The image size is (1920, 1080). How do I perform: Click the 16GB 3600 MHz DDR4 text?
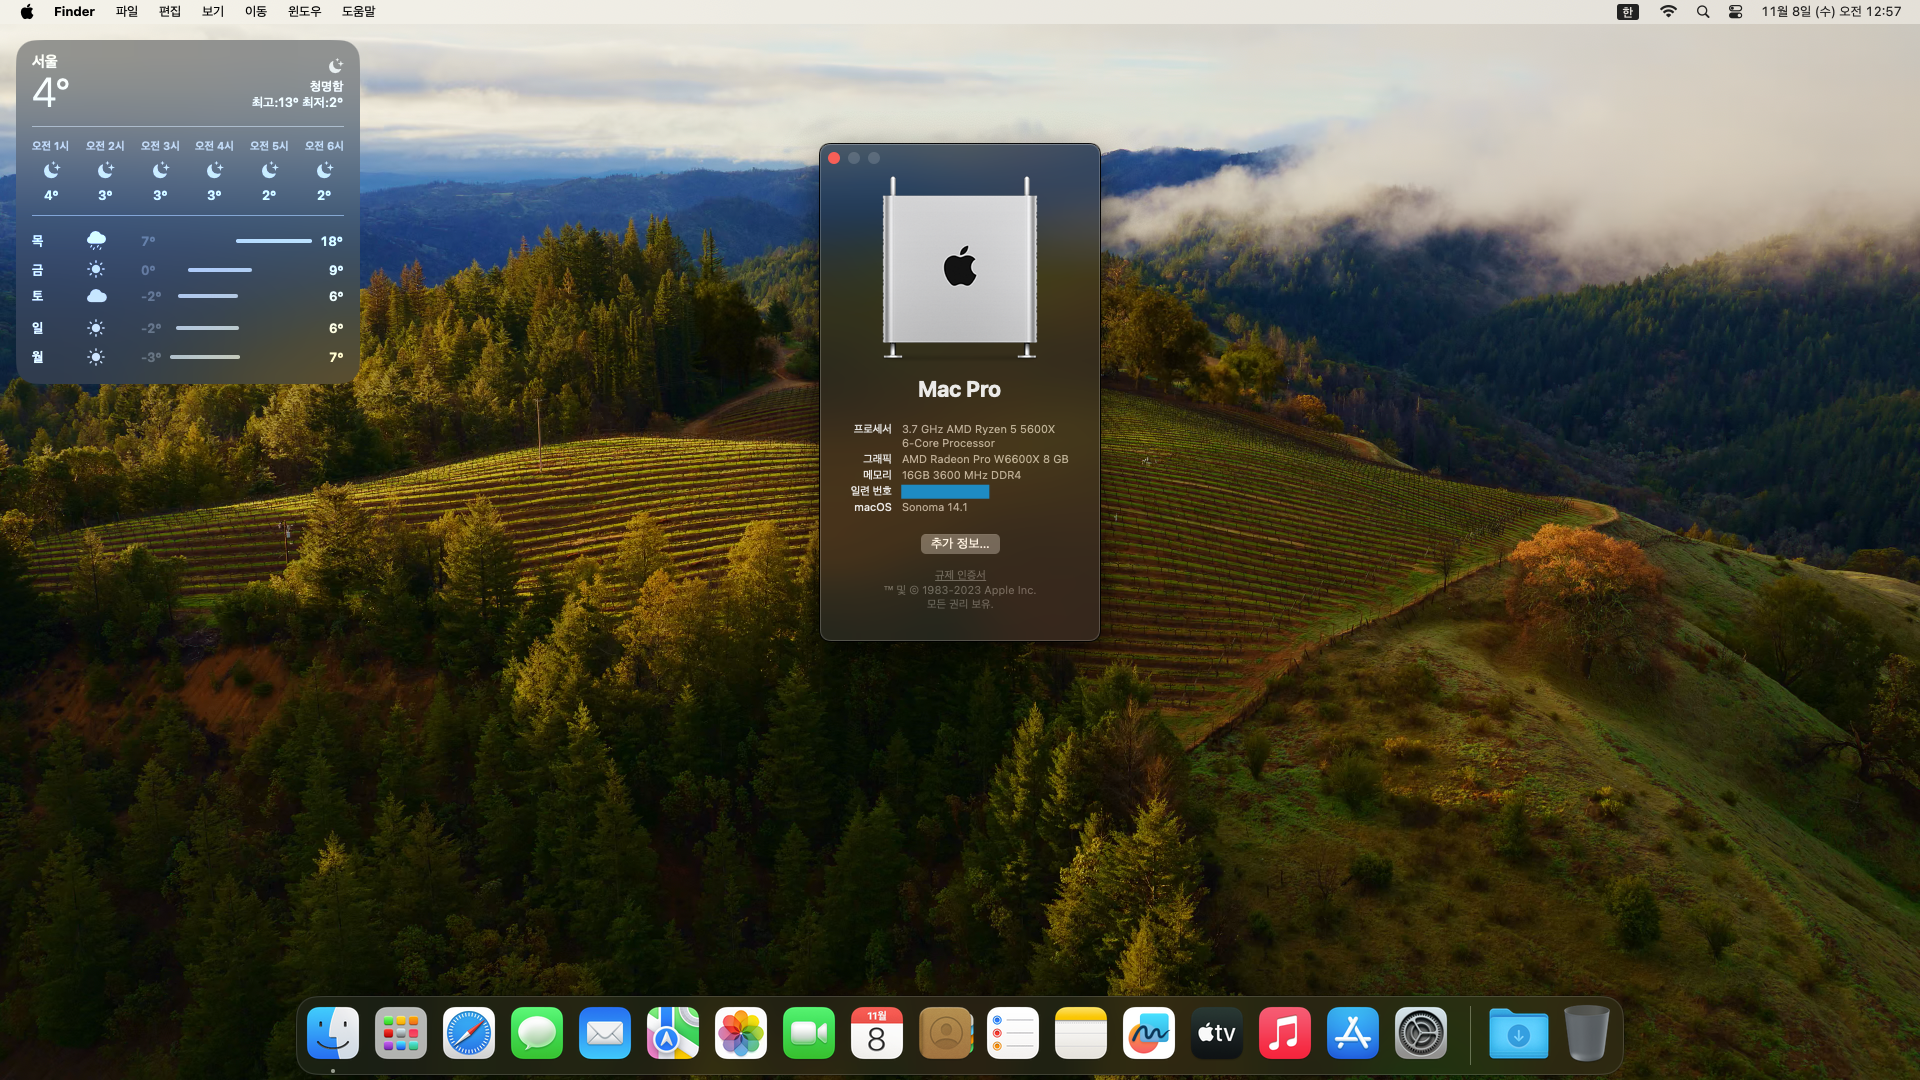[x=961, y=475]
